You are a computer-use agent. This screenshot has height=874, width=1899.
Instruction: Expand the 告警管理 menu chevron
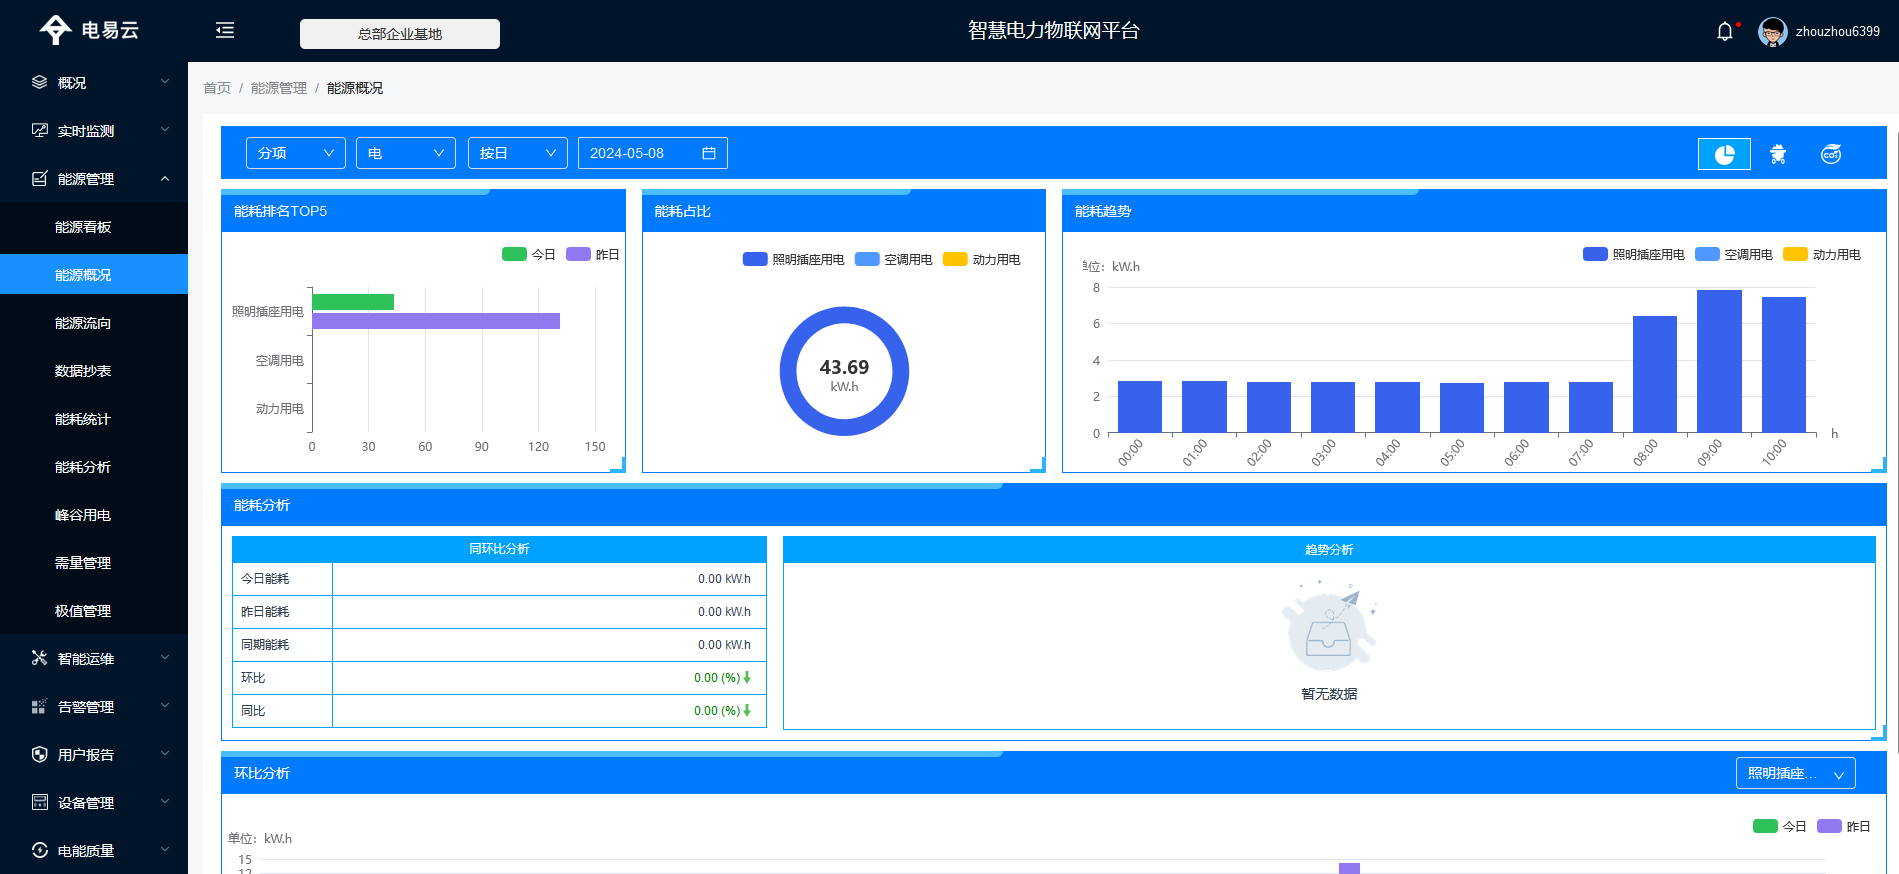[165, 706]
